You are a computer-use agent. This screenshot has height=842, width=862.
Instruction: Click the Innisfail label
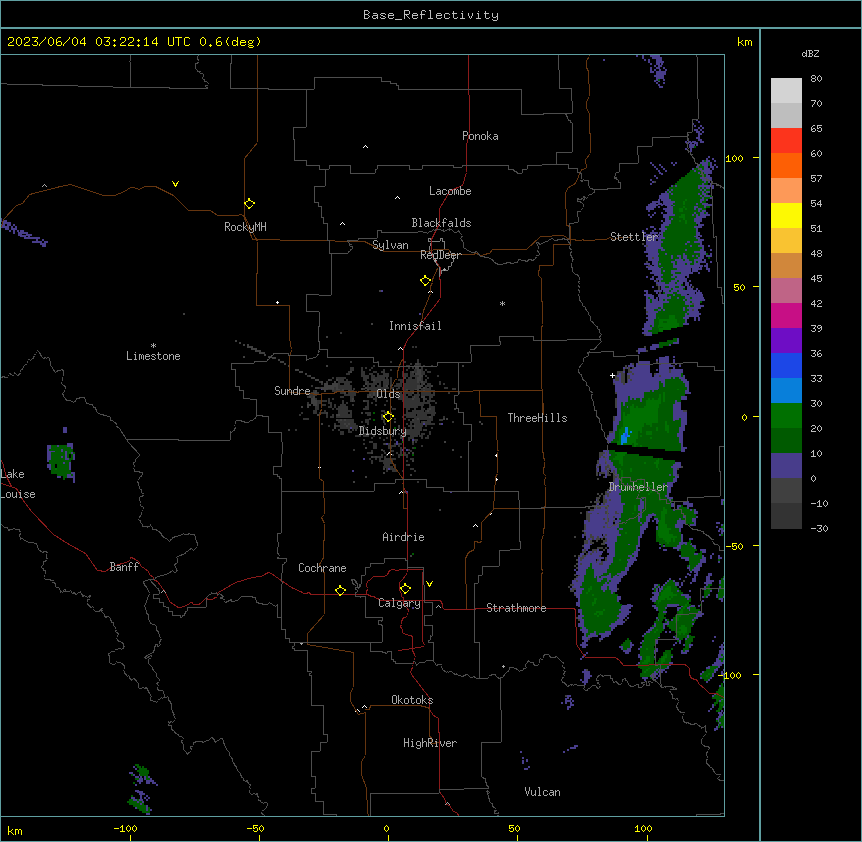415,326
